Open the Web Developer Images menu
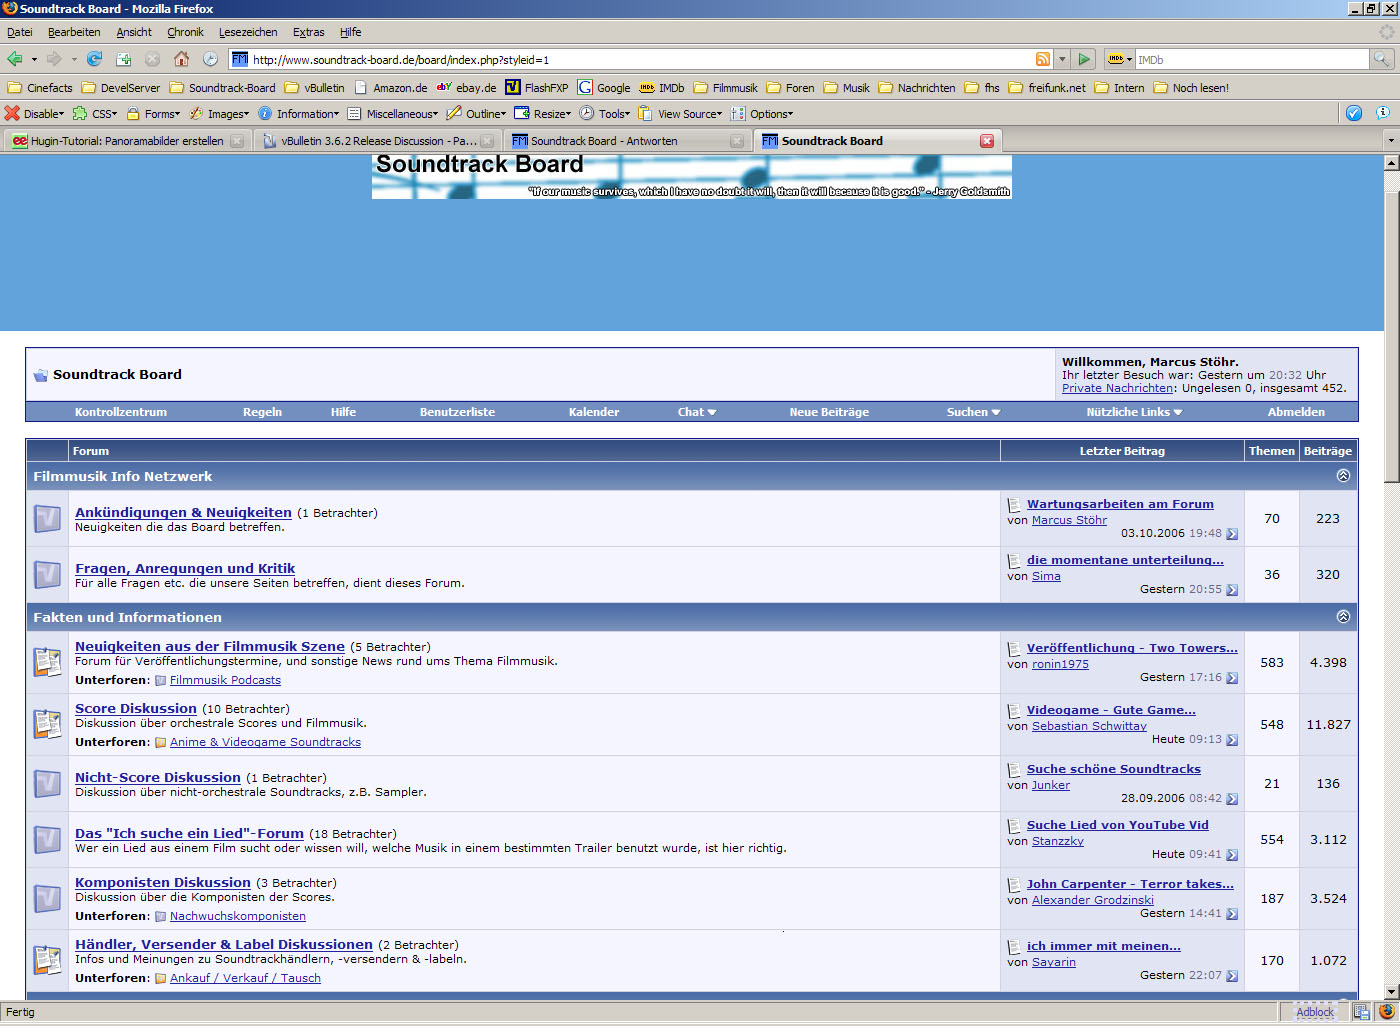The image size is (1400, 1026). coord(219,114)
